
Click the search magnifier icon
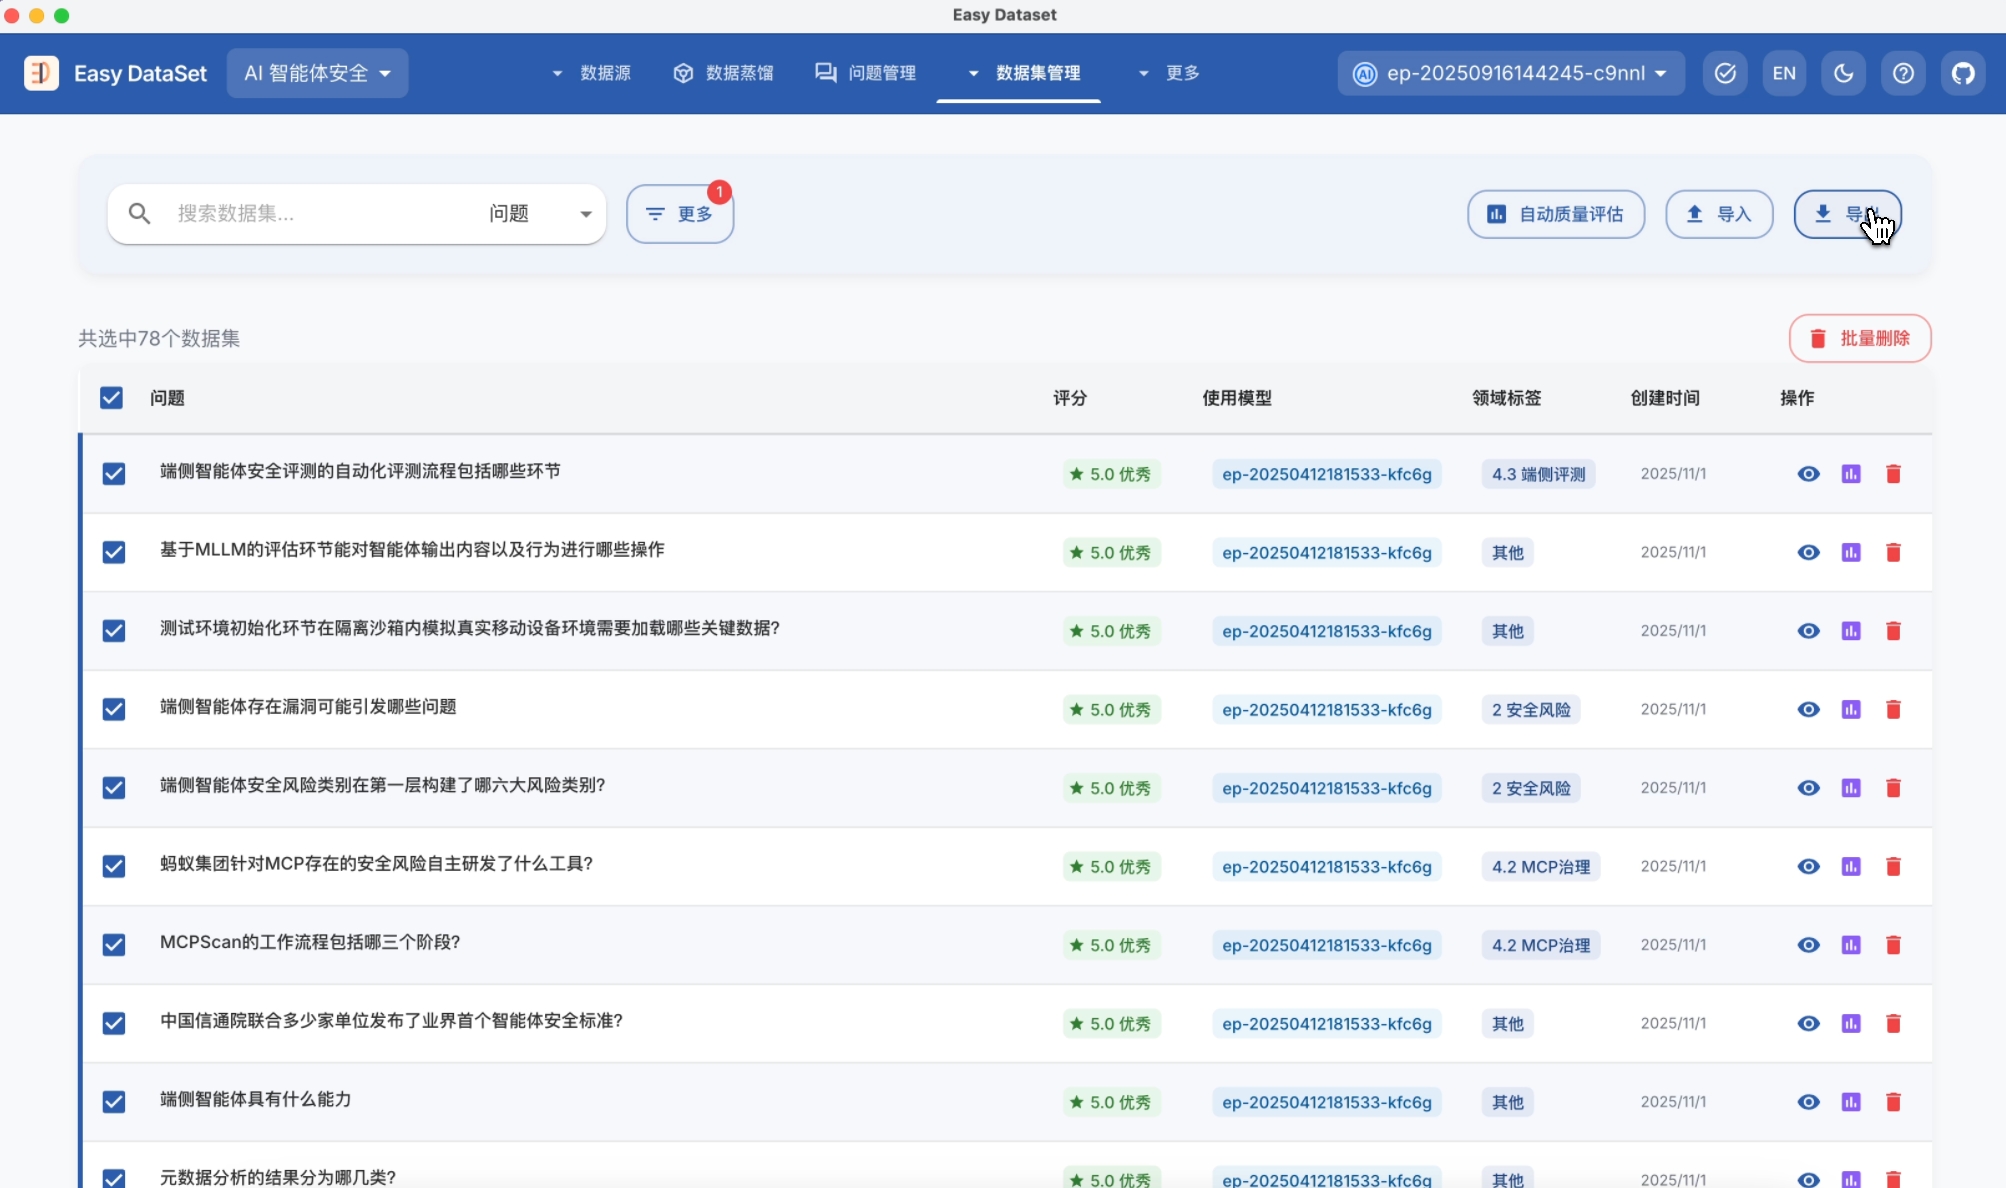tap(139, 213)
